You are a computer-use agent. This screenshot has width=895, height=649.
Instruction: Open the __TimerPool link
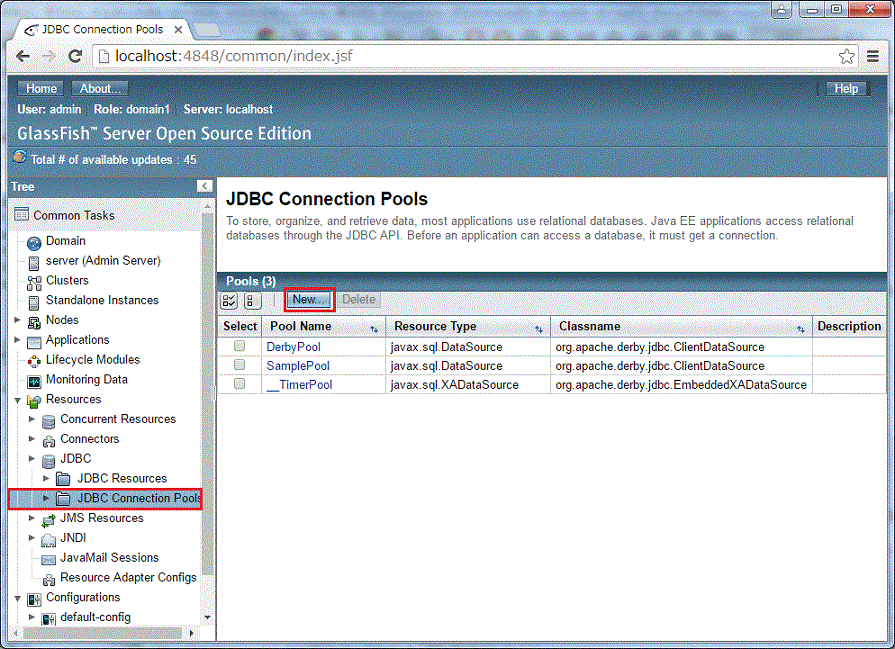tap(300, 385)
